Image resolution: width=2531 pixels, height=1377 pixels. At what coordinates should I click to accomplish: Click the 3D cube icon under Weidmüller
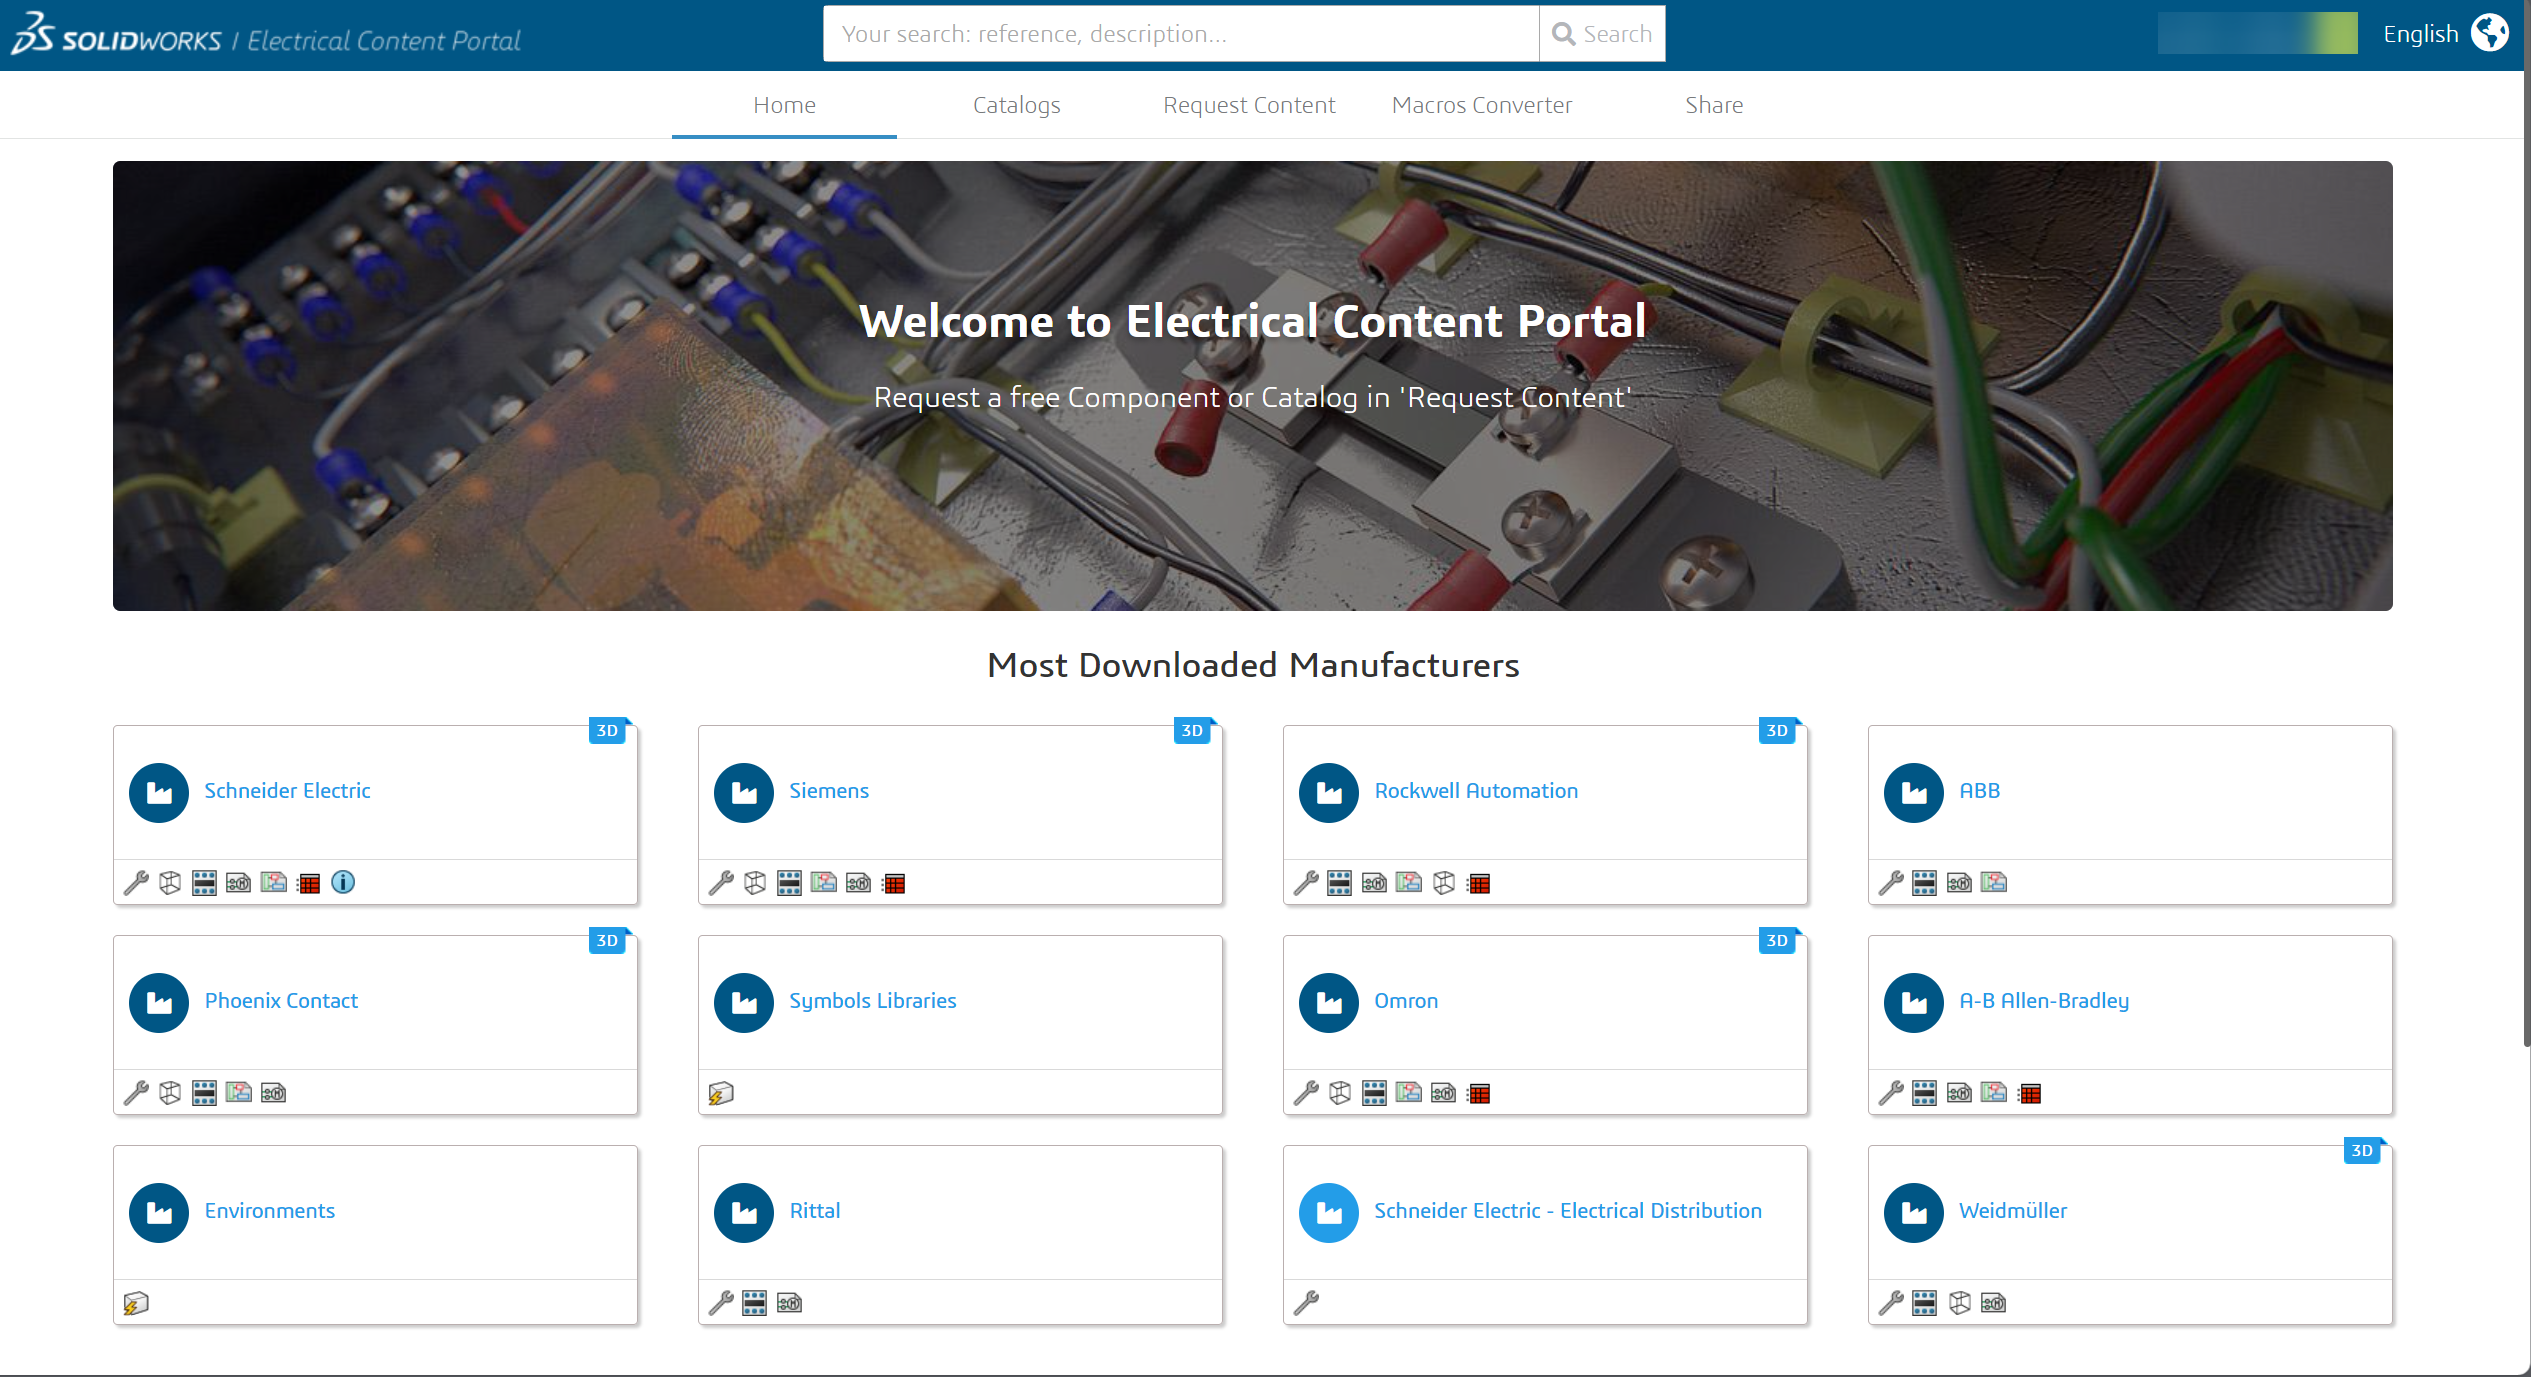coord(1960,1303)
